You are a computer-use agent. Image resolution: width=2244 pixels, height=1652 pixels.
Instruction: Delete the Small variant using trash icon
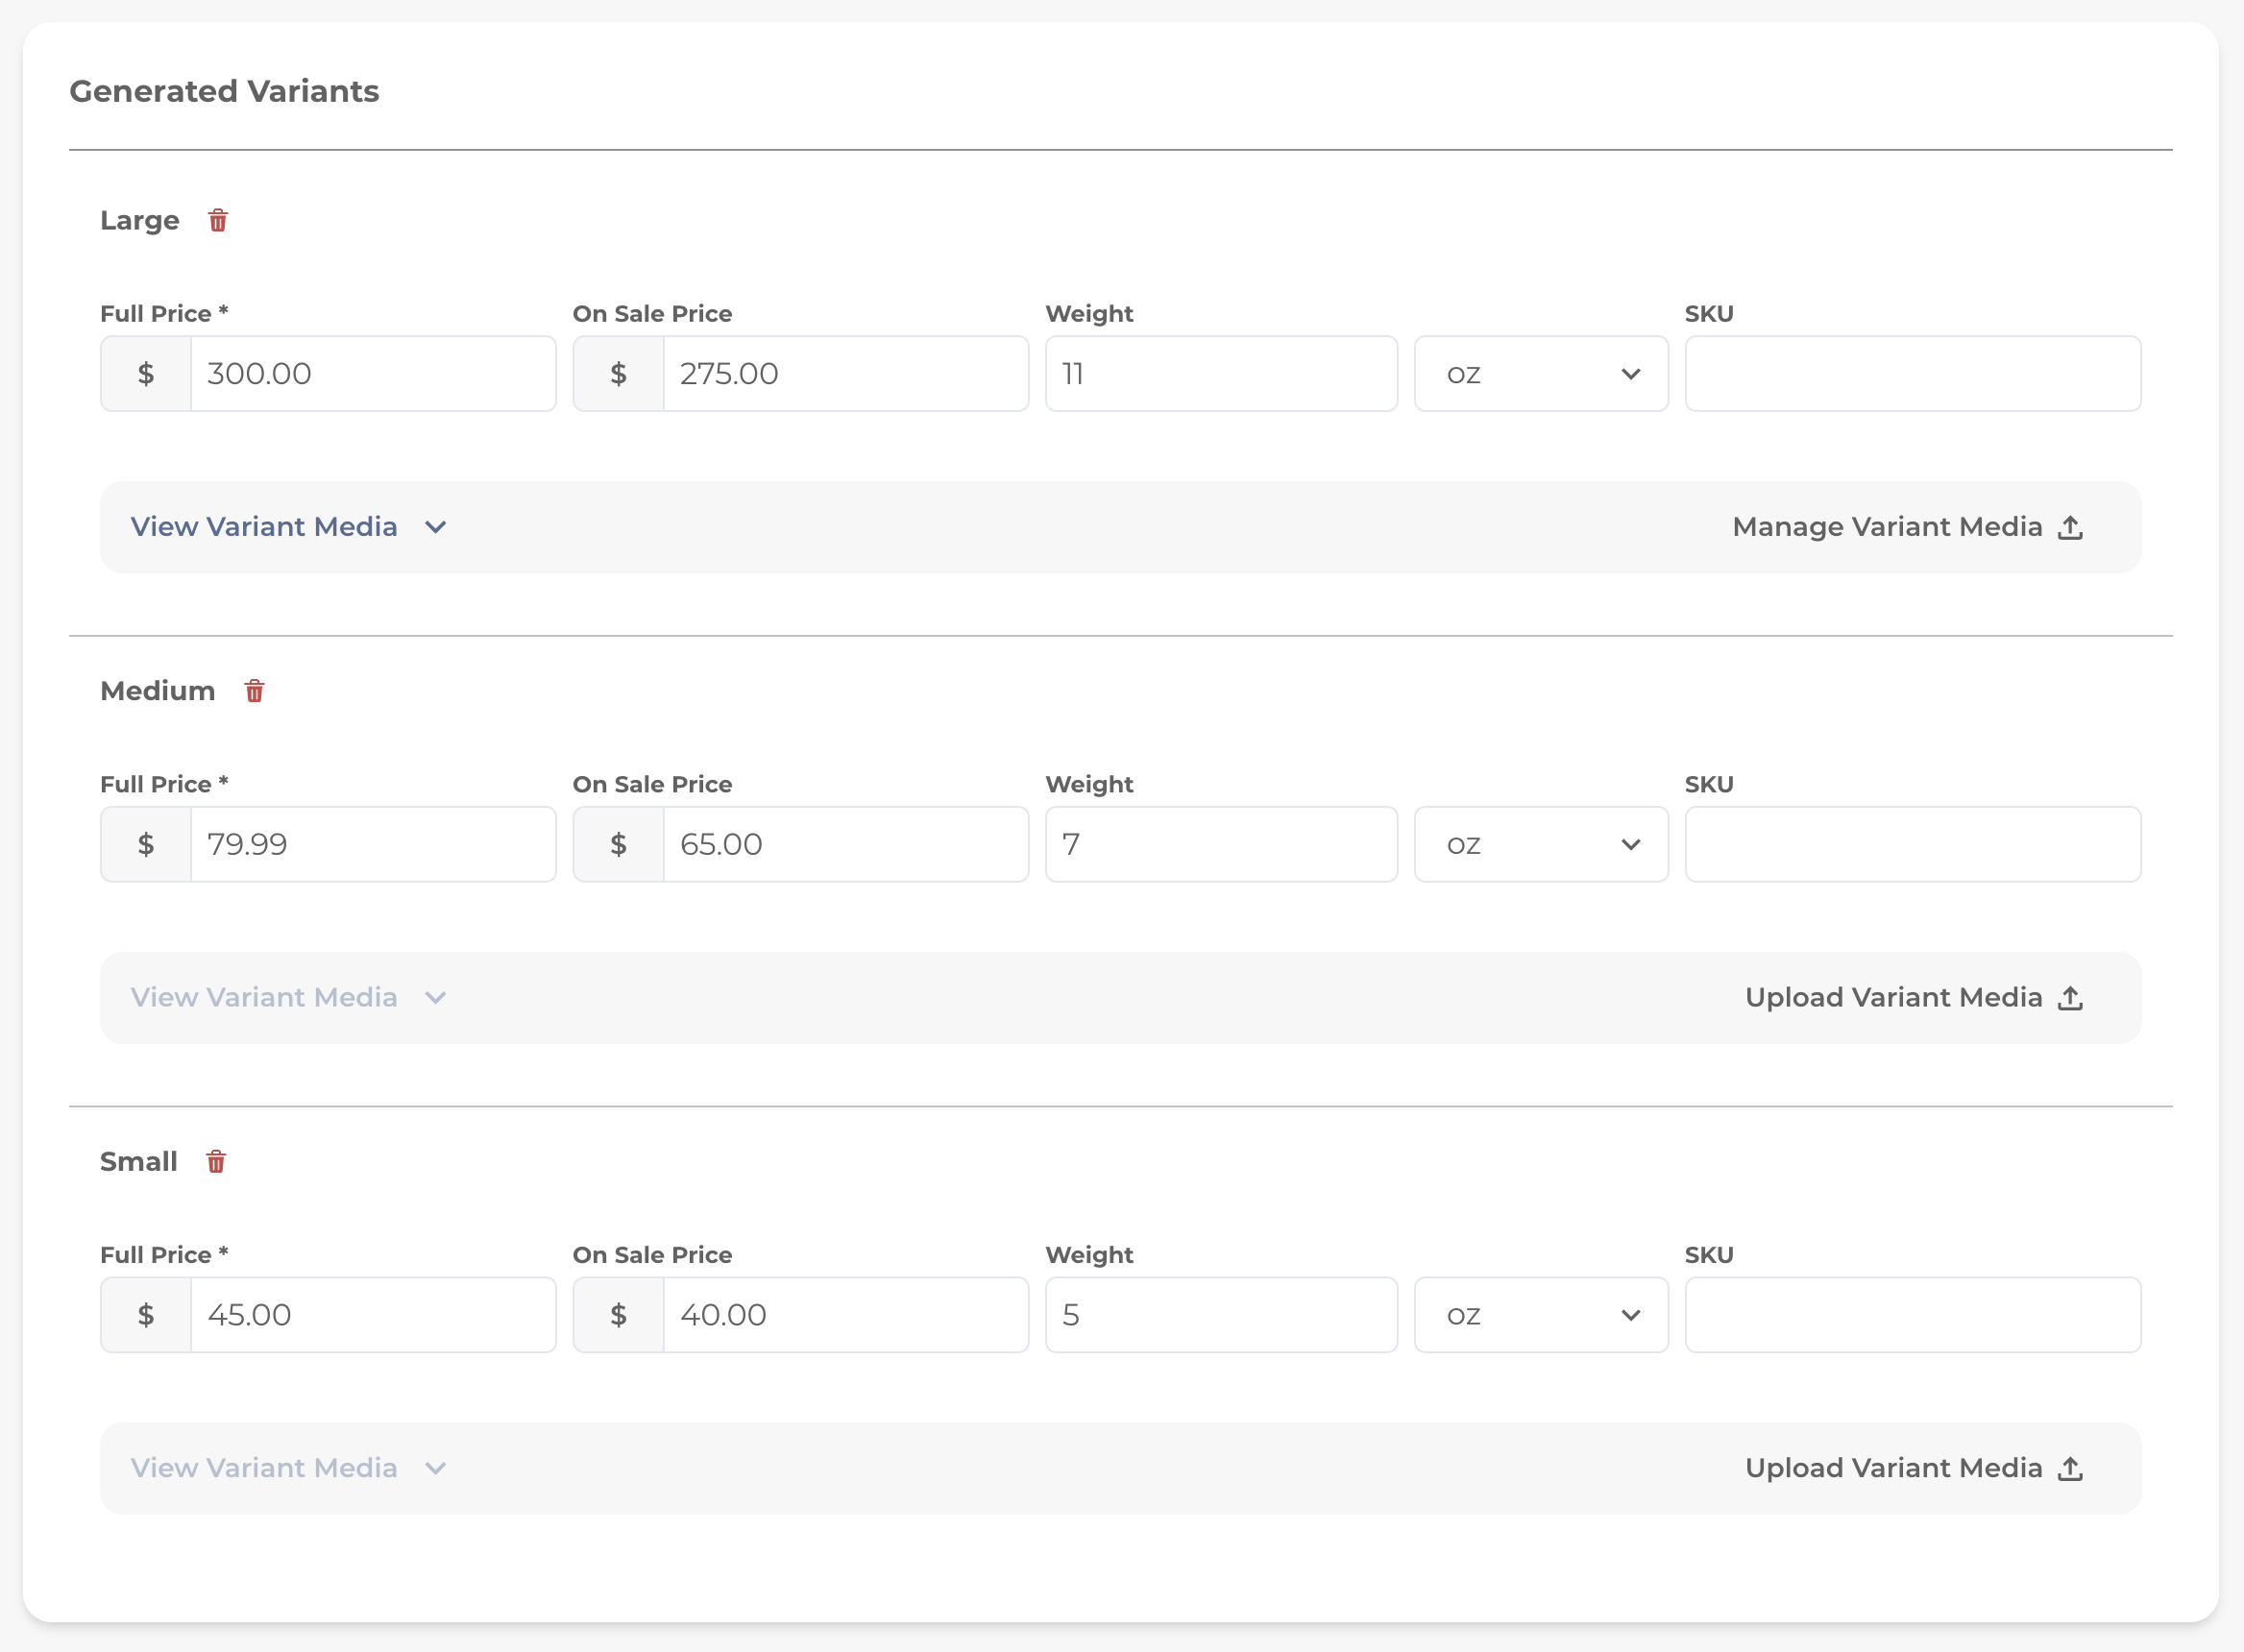tap(216, 1161)
